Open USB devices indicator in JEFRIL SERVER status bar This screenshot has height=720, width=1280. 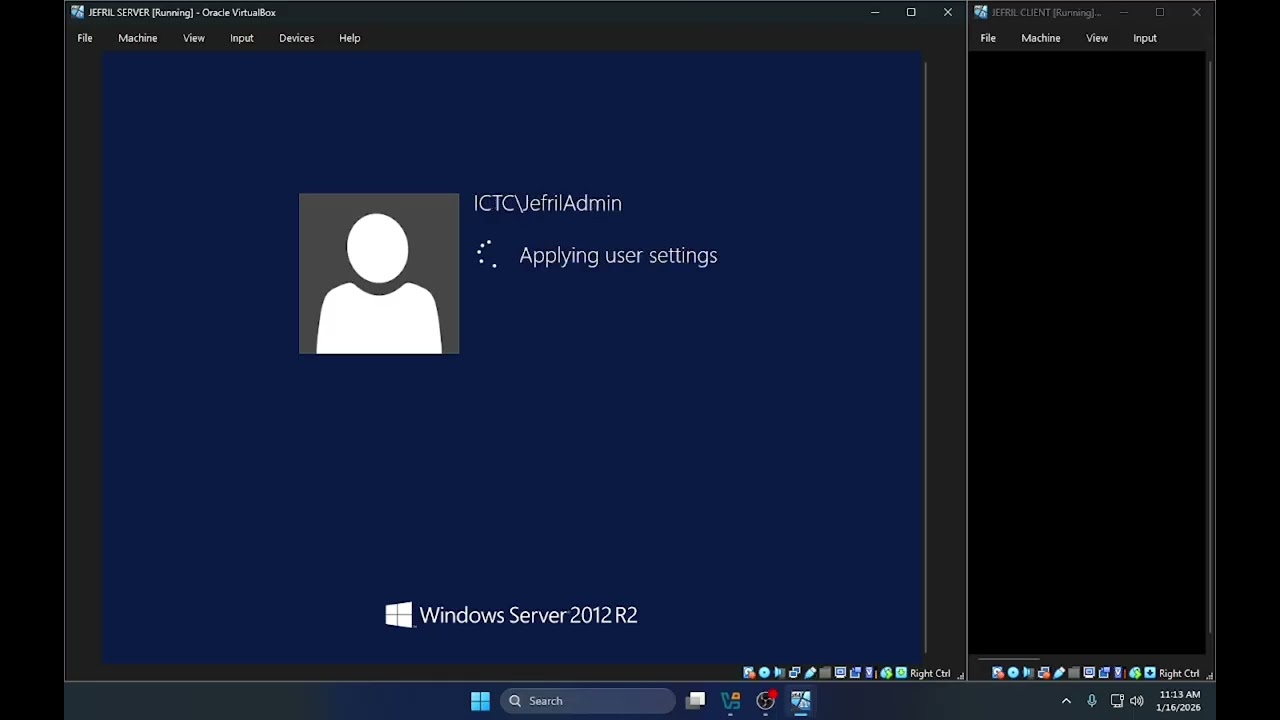pyautogui.click(x=810, y=673)
